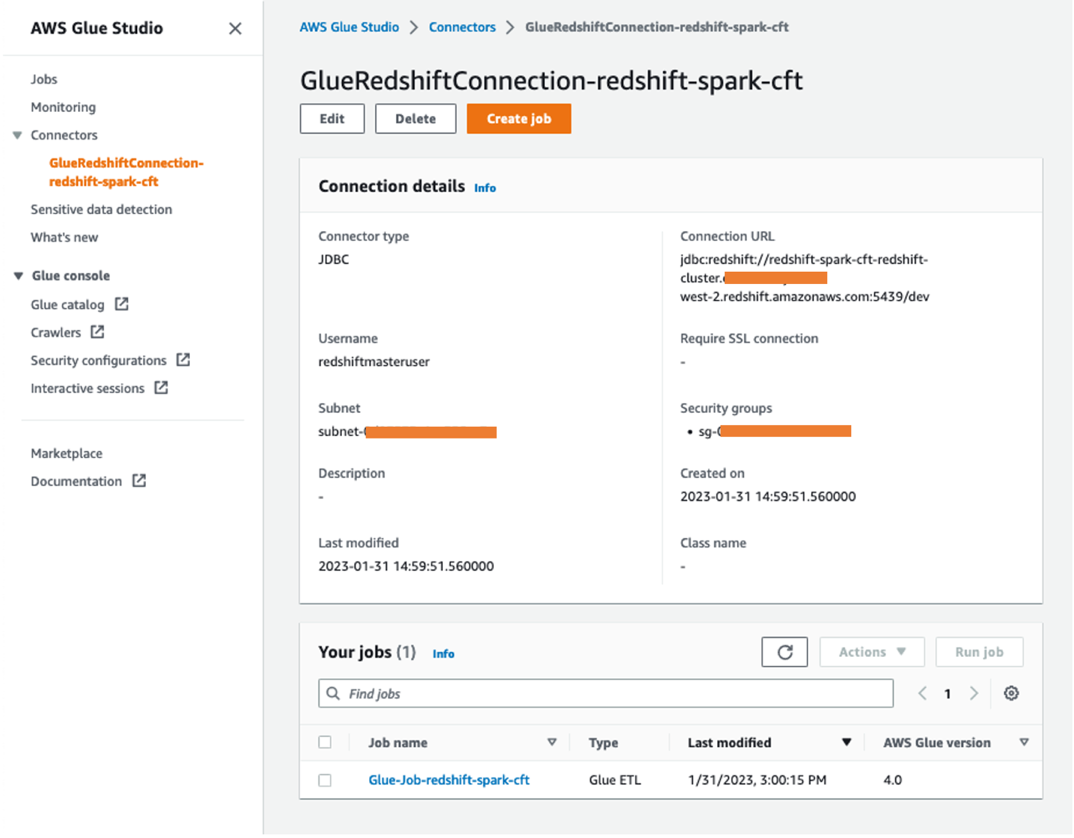Focus the Find jobs search field
The width and height of the screenshot is (1074, 838).
(x=605, y=693)
